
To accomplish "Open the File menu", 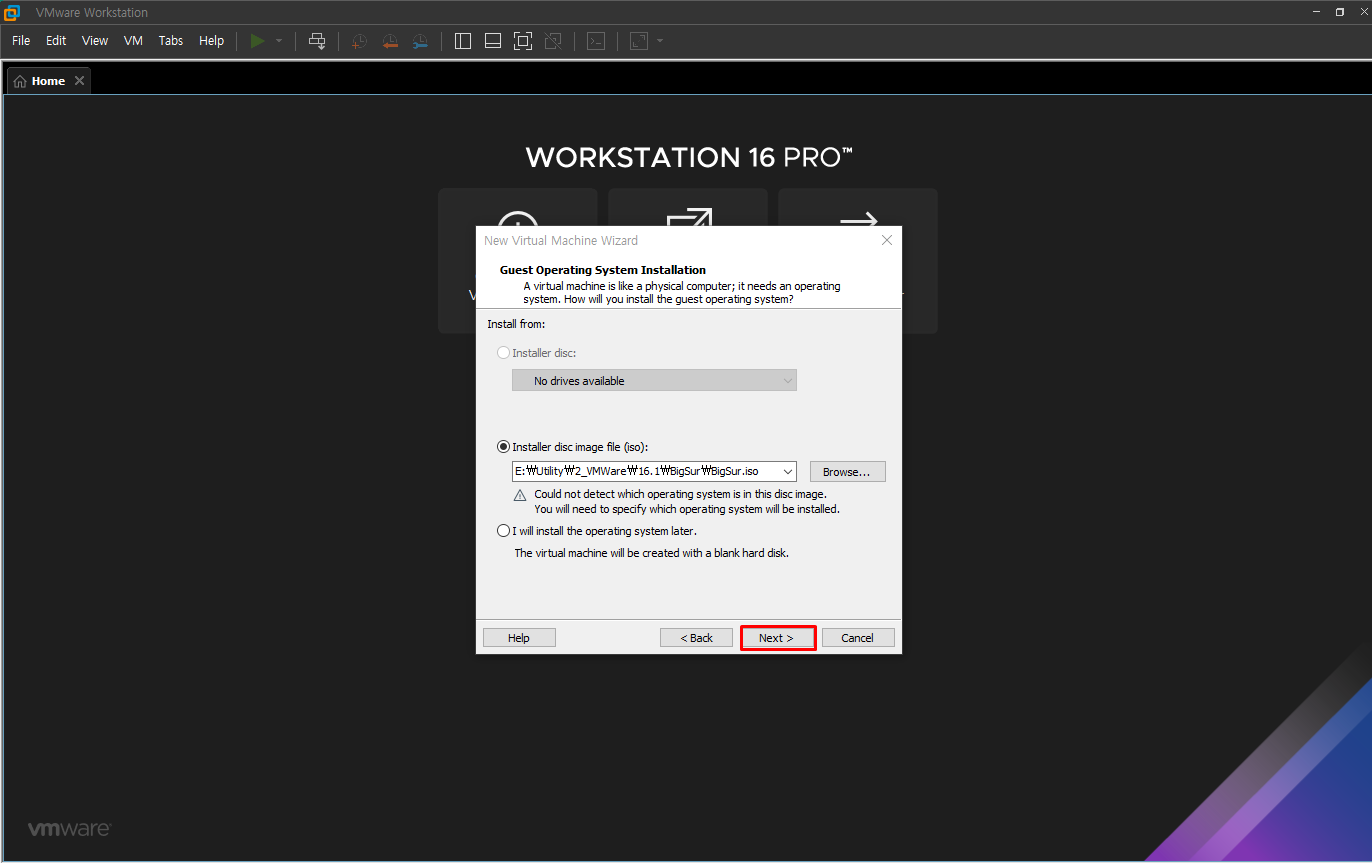I will [21, 41].
